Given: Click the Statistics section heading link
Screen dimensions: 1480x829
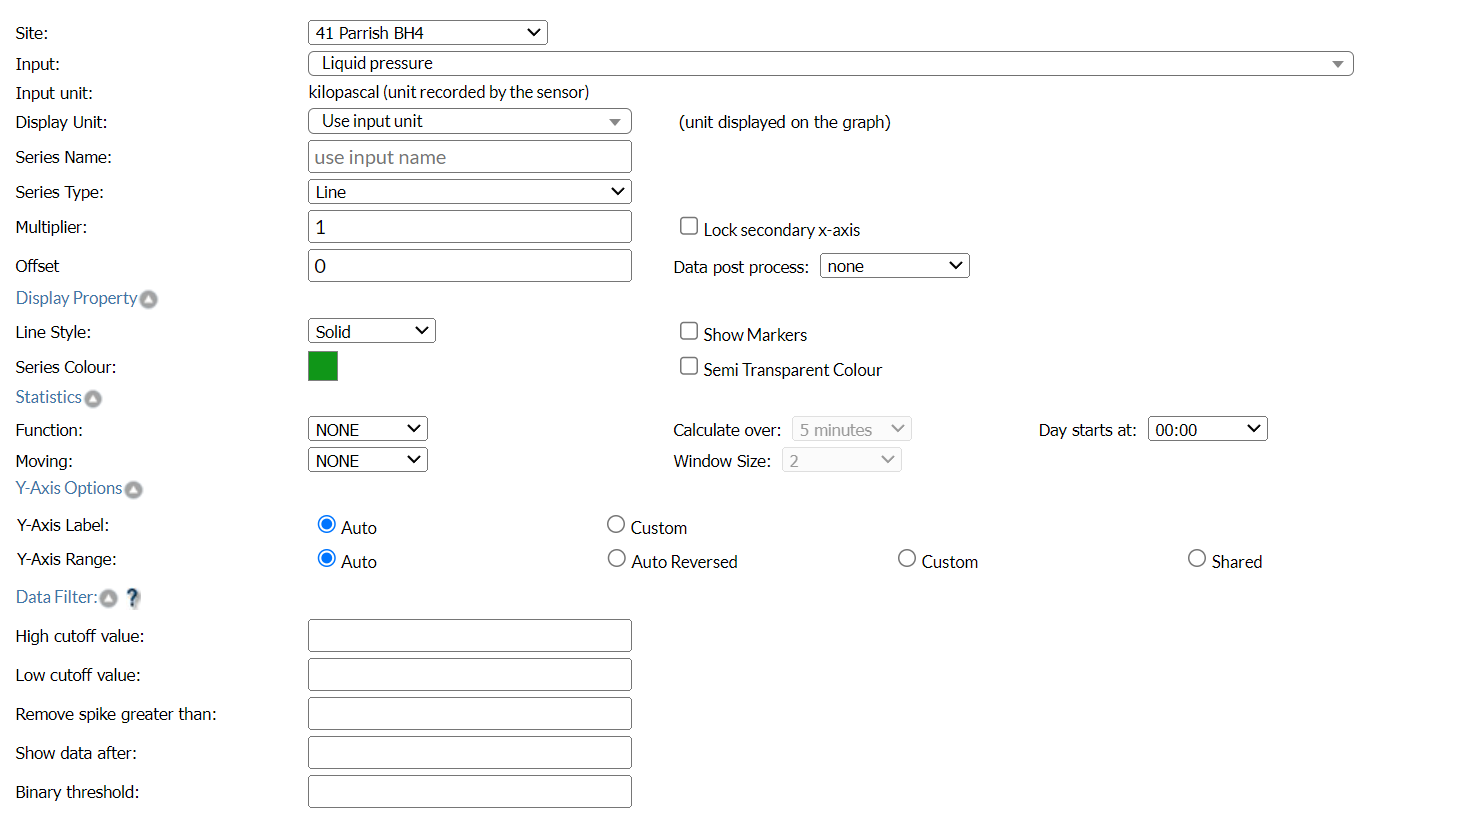Looking at the screenshot, I should (x=48, y=397).
